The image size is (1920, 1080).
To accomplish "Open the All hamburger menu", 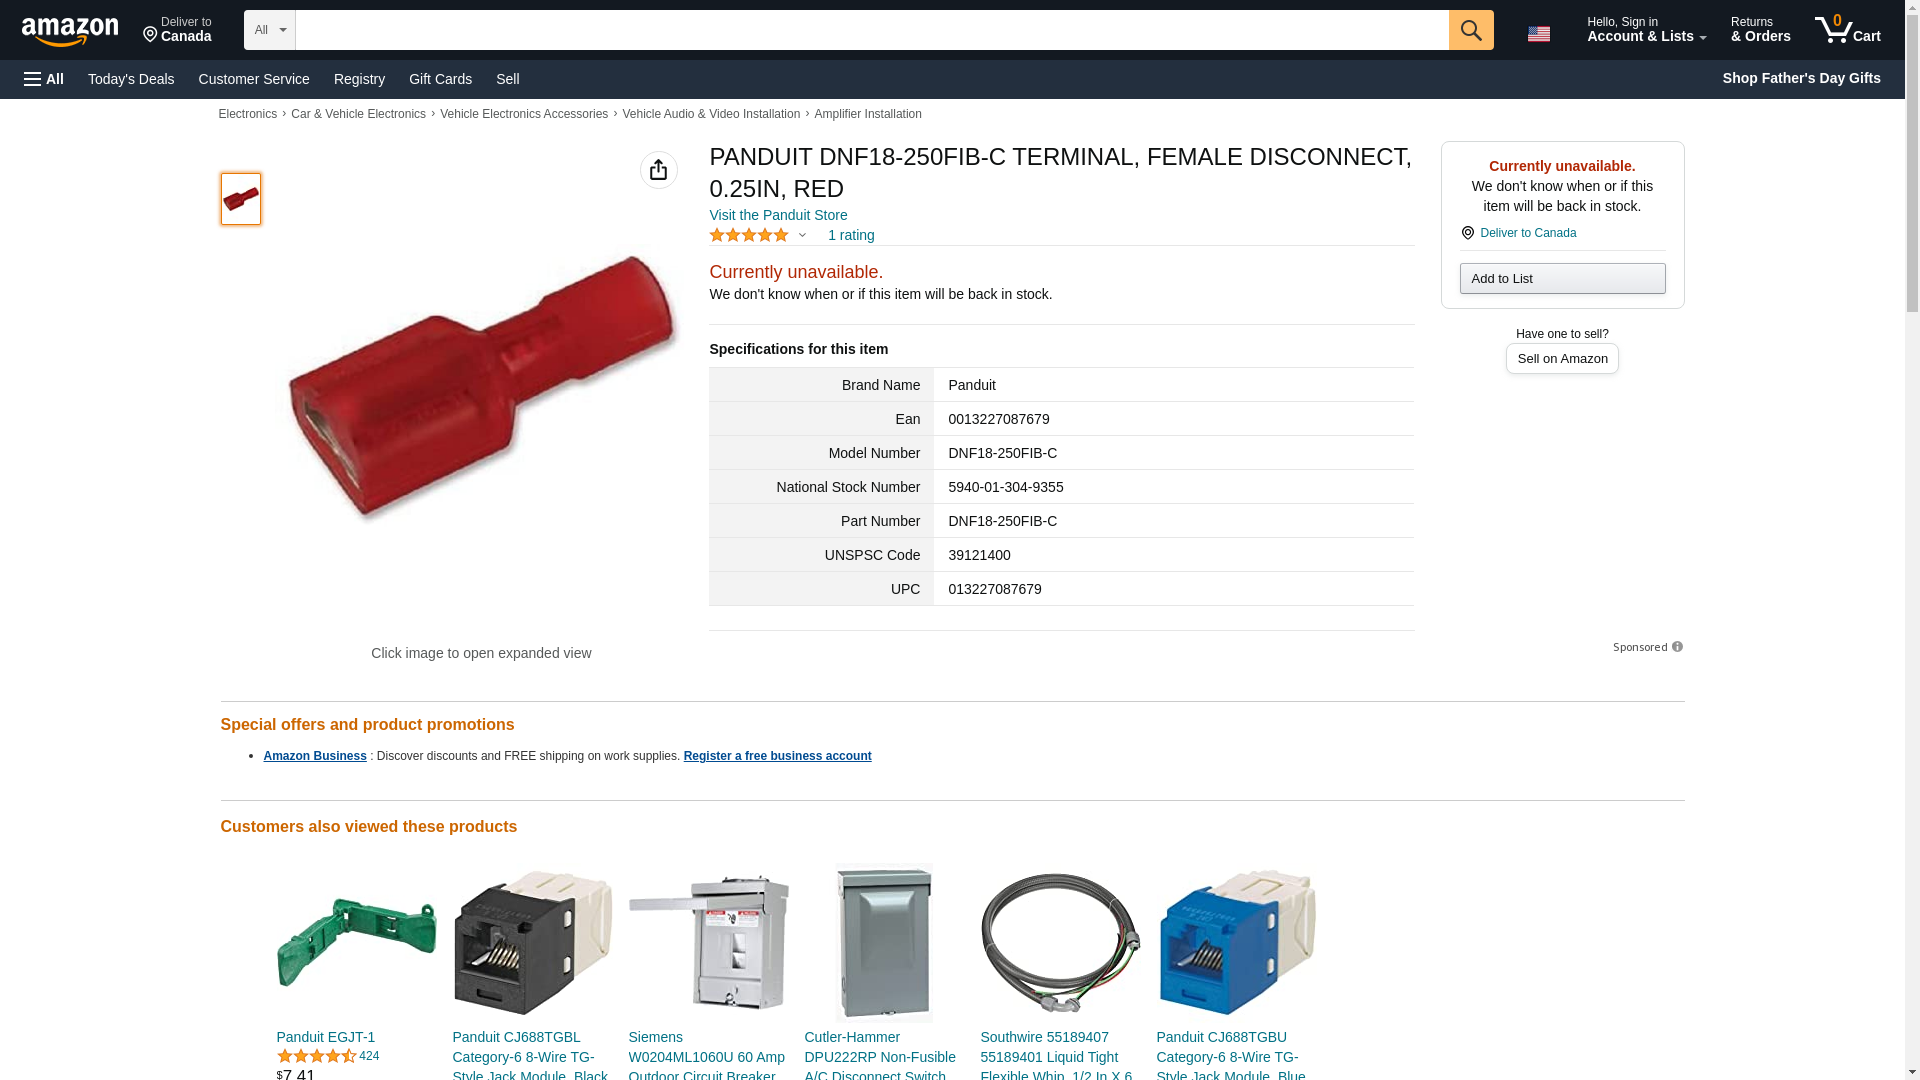I will coord(44,79).
